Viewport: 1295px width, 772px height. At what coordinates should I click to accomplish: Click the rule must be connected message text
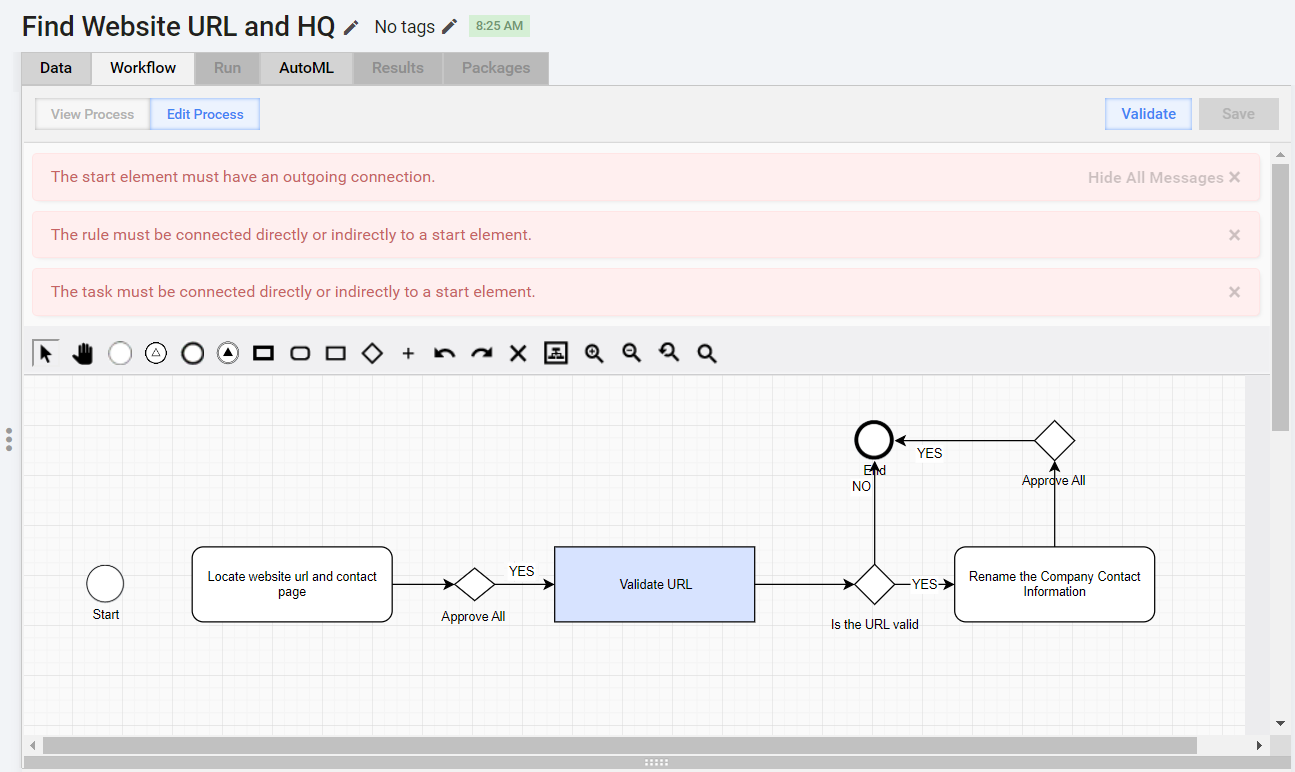point(291,235)
